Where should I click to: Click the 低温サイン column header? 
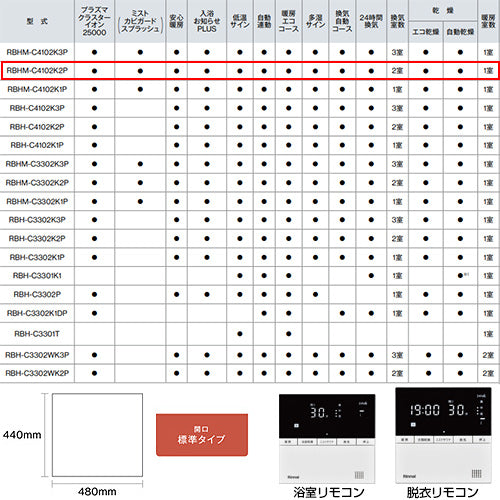click(240, 21)
